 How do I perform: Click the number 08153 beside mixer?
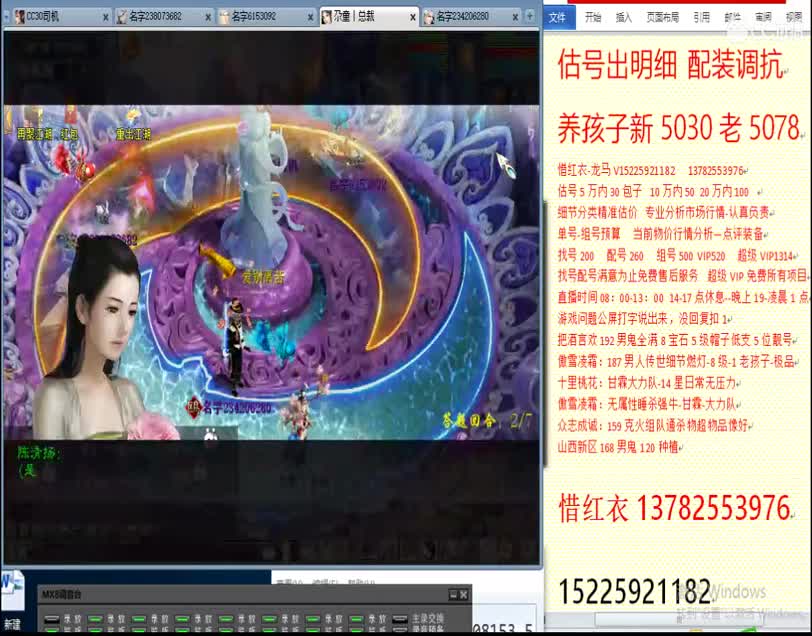503,628
